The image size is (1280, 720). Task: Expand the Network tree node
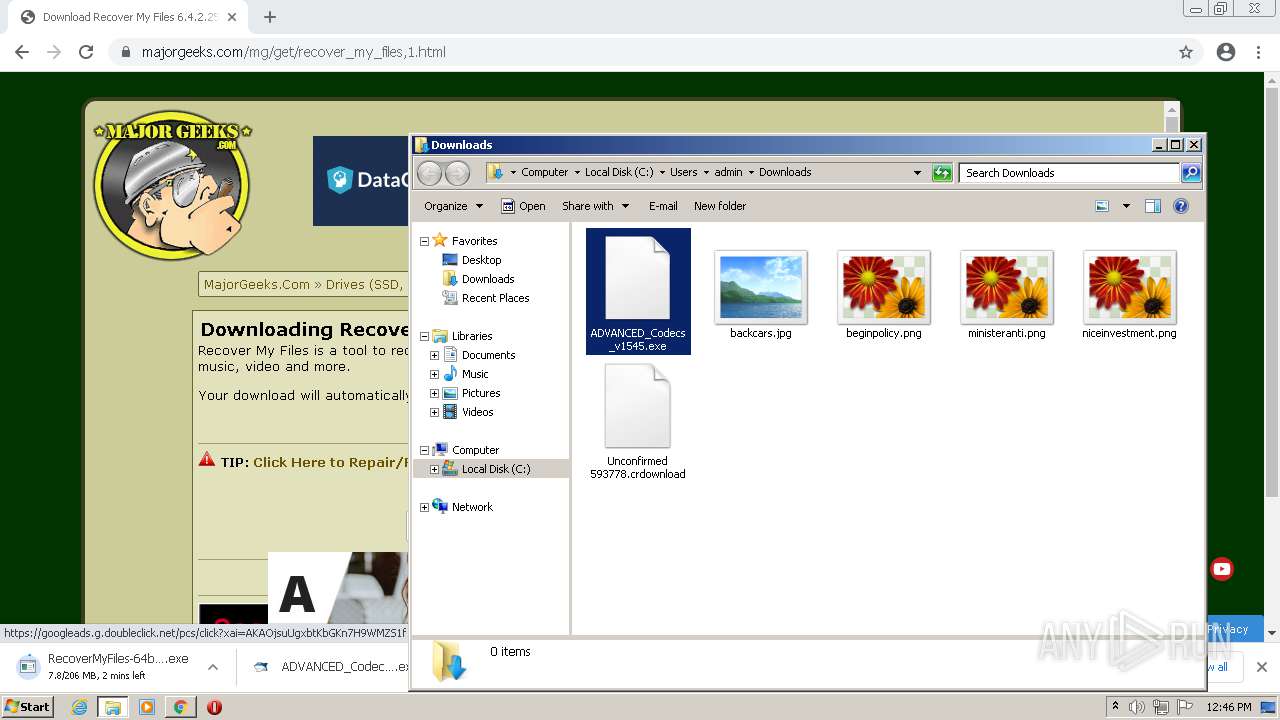424,507
